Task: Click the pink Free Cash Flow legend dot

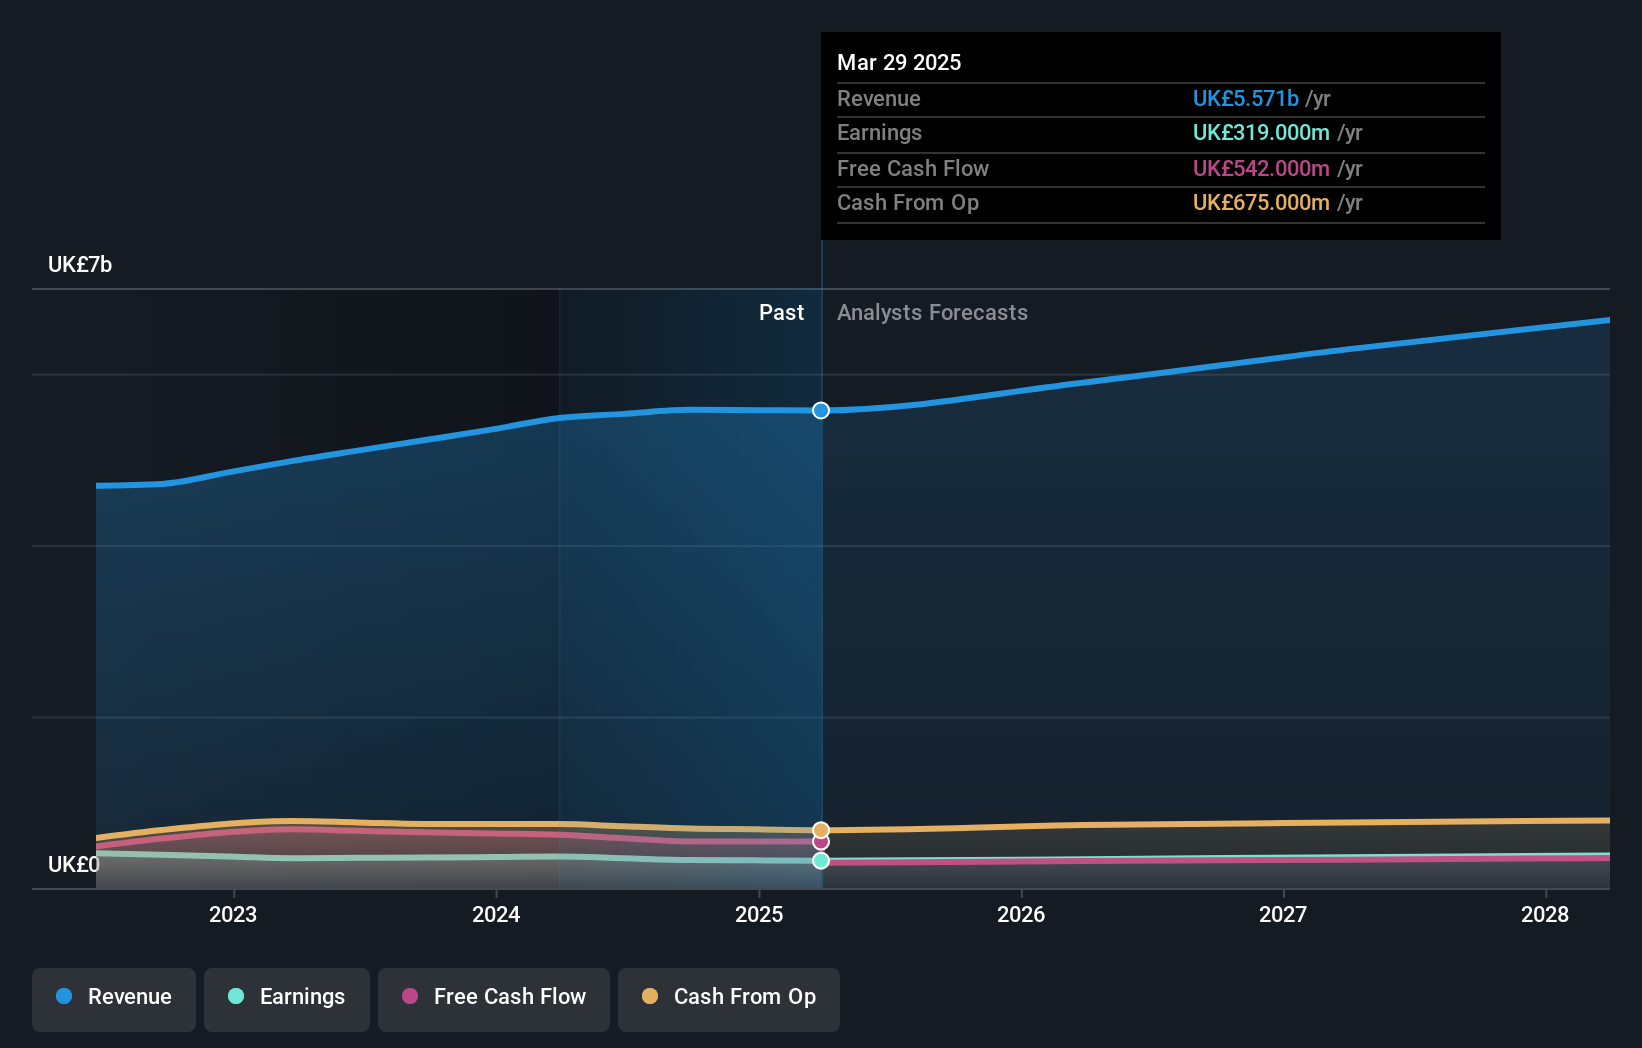Action: tap(408, 996)
